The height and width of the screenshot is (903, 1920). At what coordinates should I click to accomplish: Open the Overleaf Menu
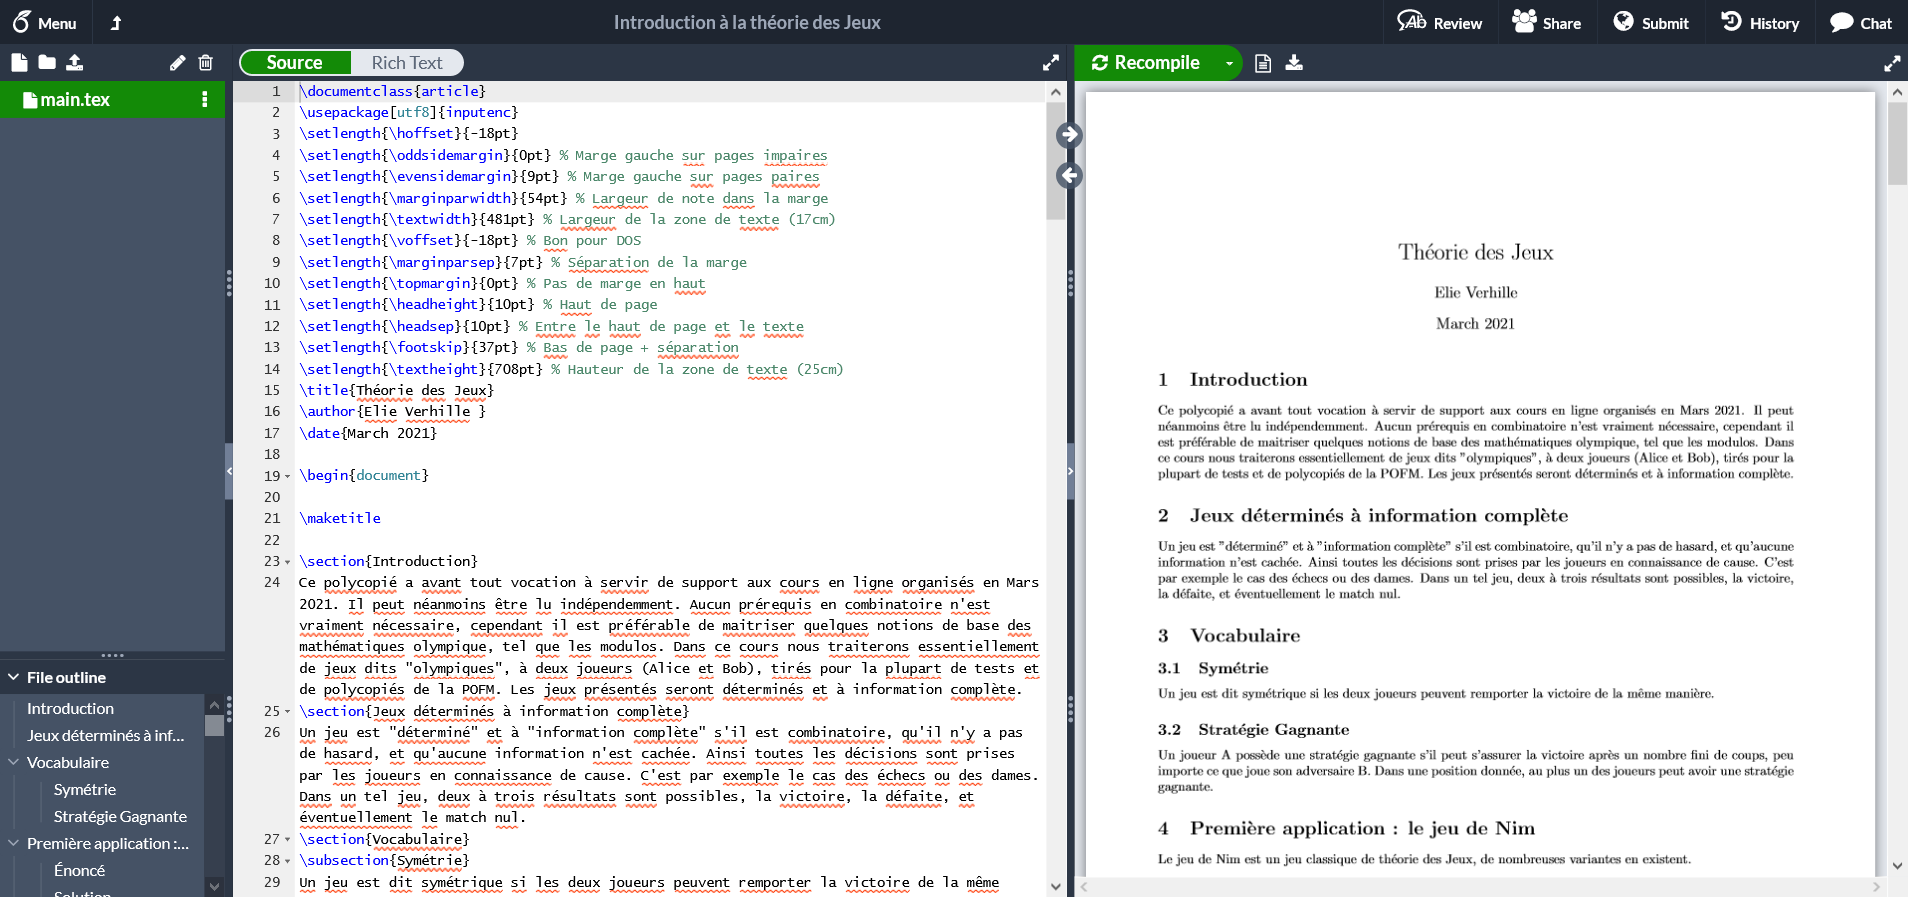click(45, 23)
